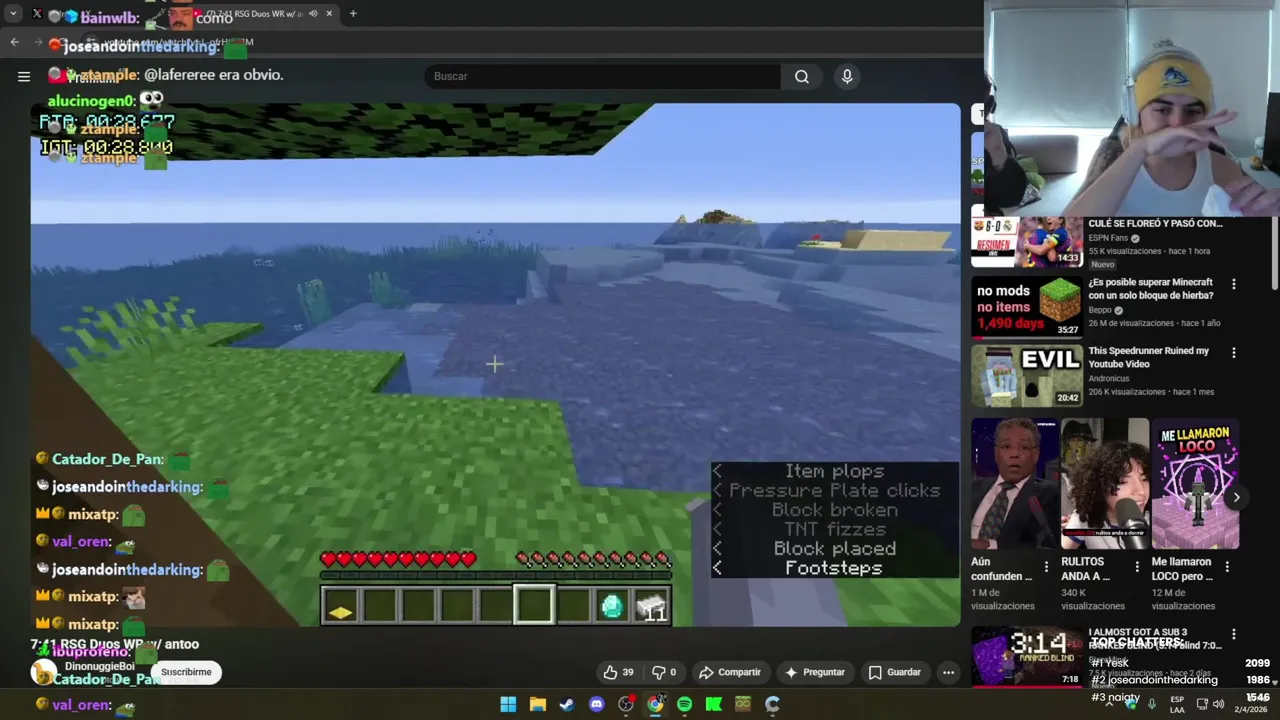Image resolution: width=1280 pixels, height=720 pixels.
Task: Start voice search with the microphone icon
Action: 847,76
